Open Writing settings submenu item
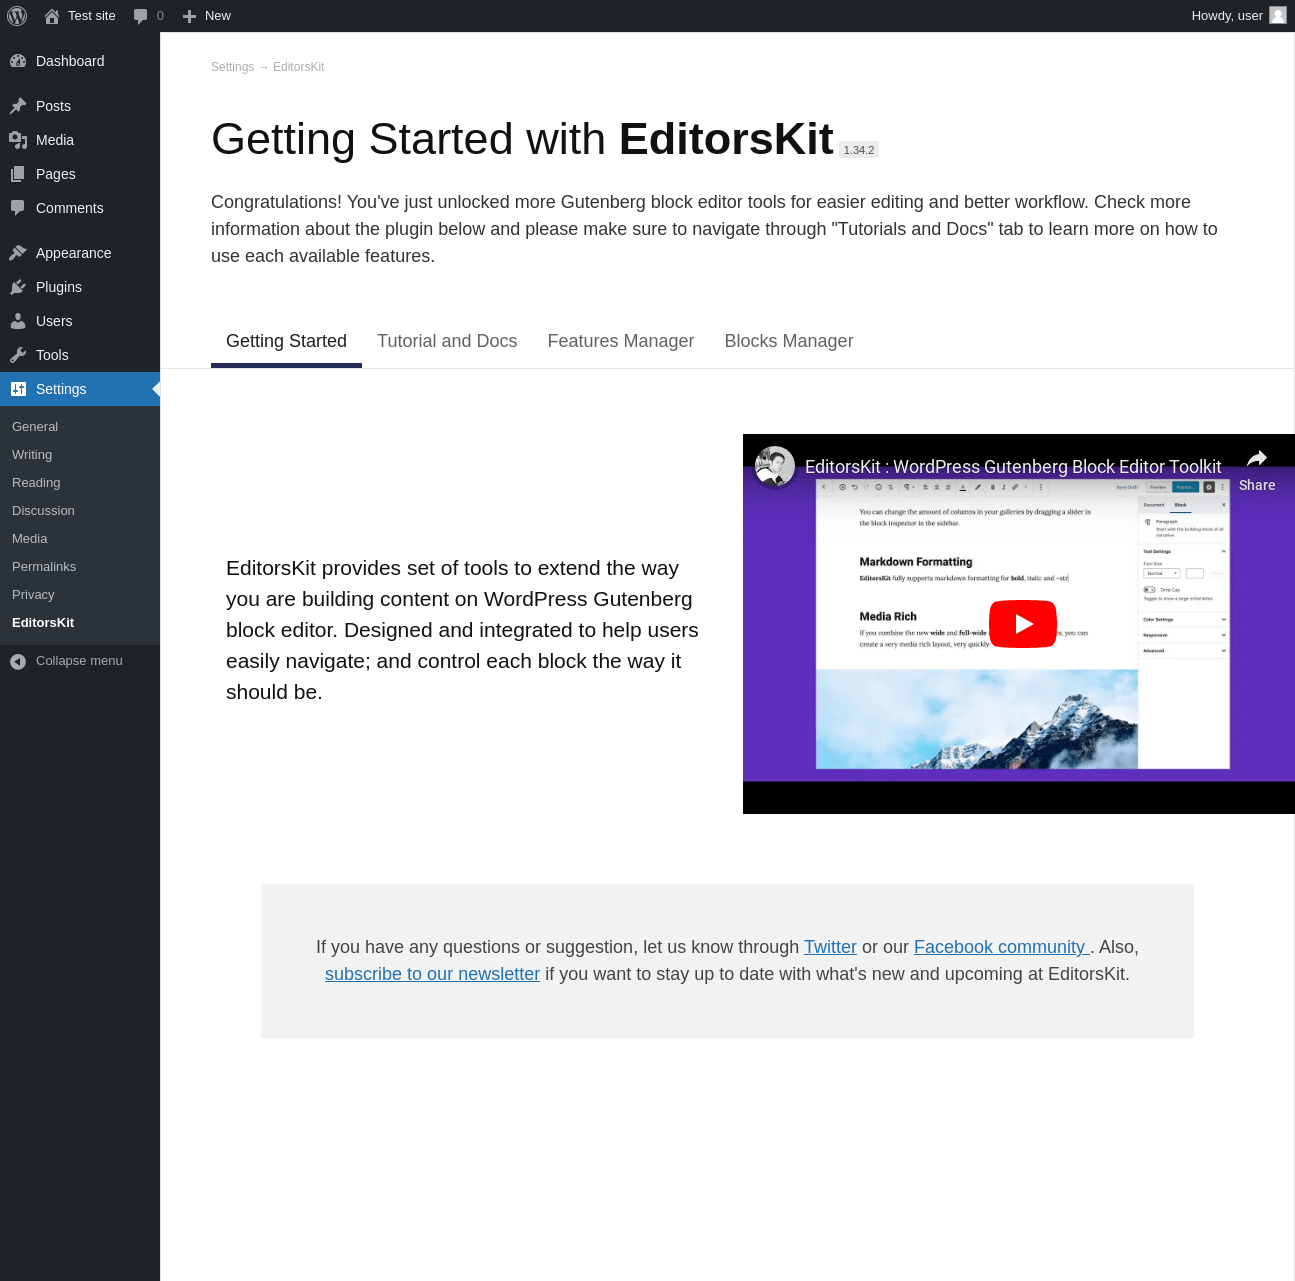The image size is (1295, 1281). [32, 455]
